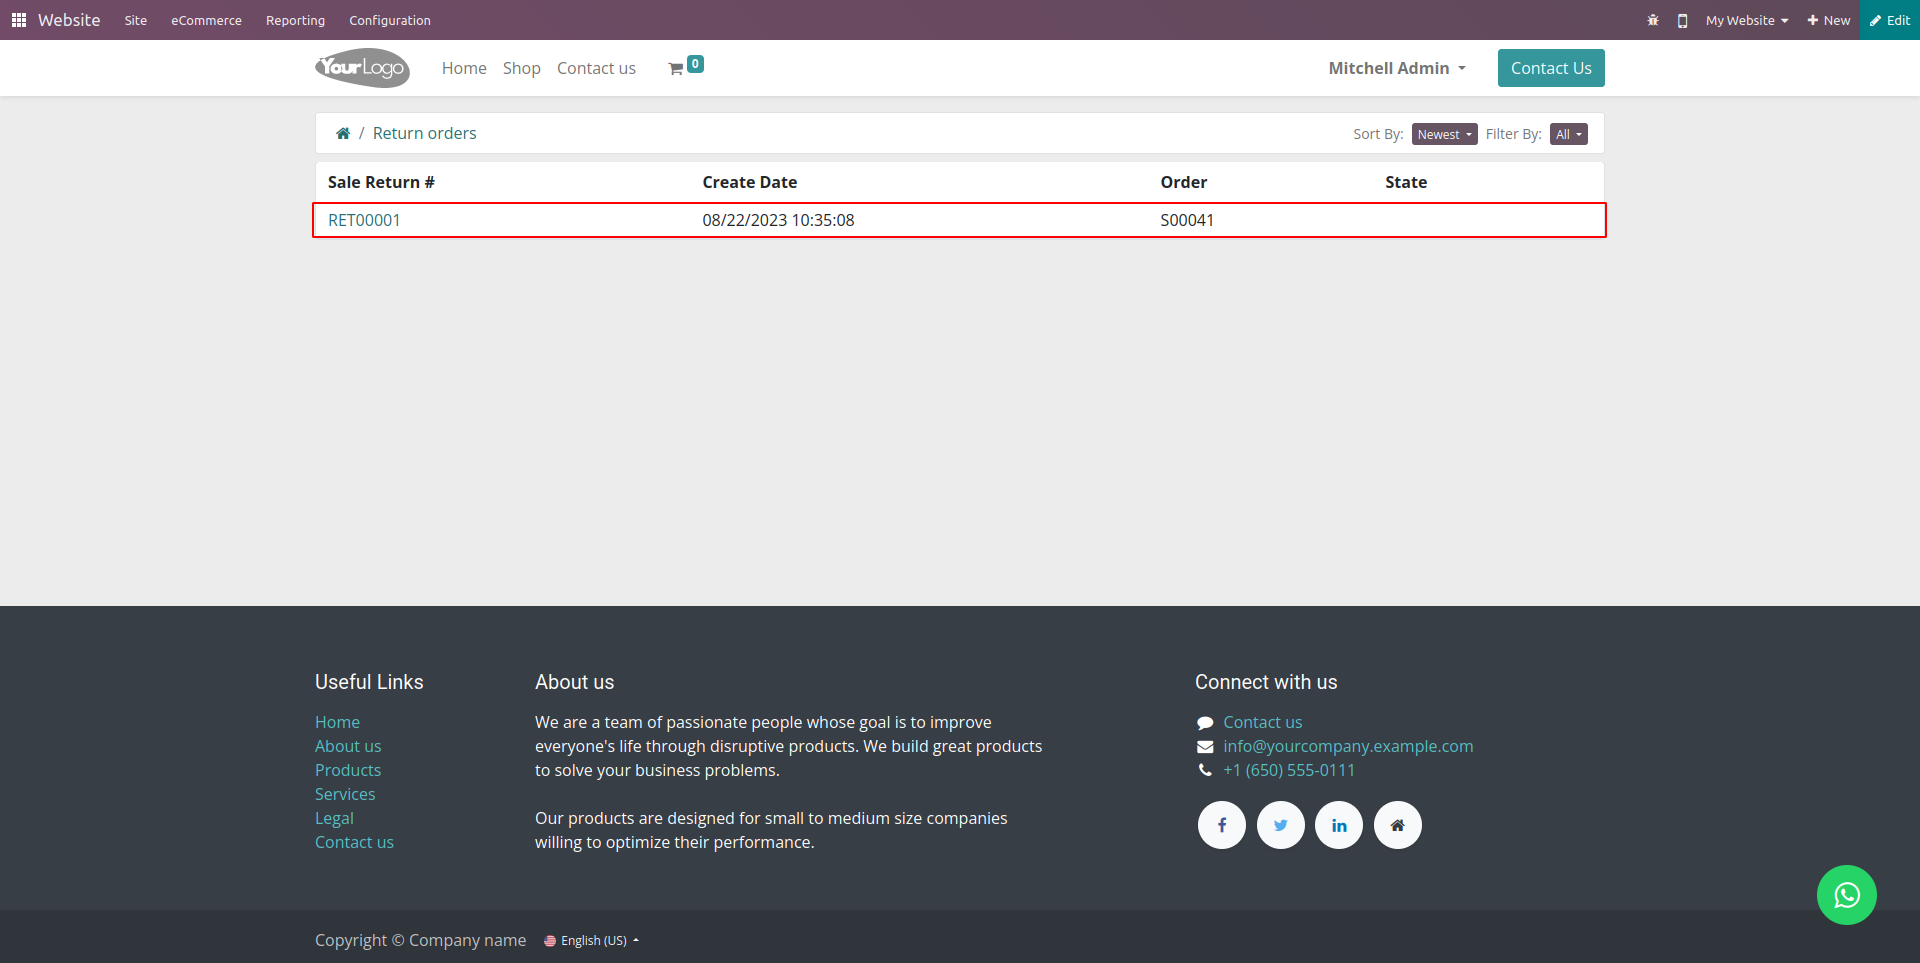Click the green Contact Us button

click(1551, 68)
